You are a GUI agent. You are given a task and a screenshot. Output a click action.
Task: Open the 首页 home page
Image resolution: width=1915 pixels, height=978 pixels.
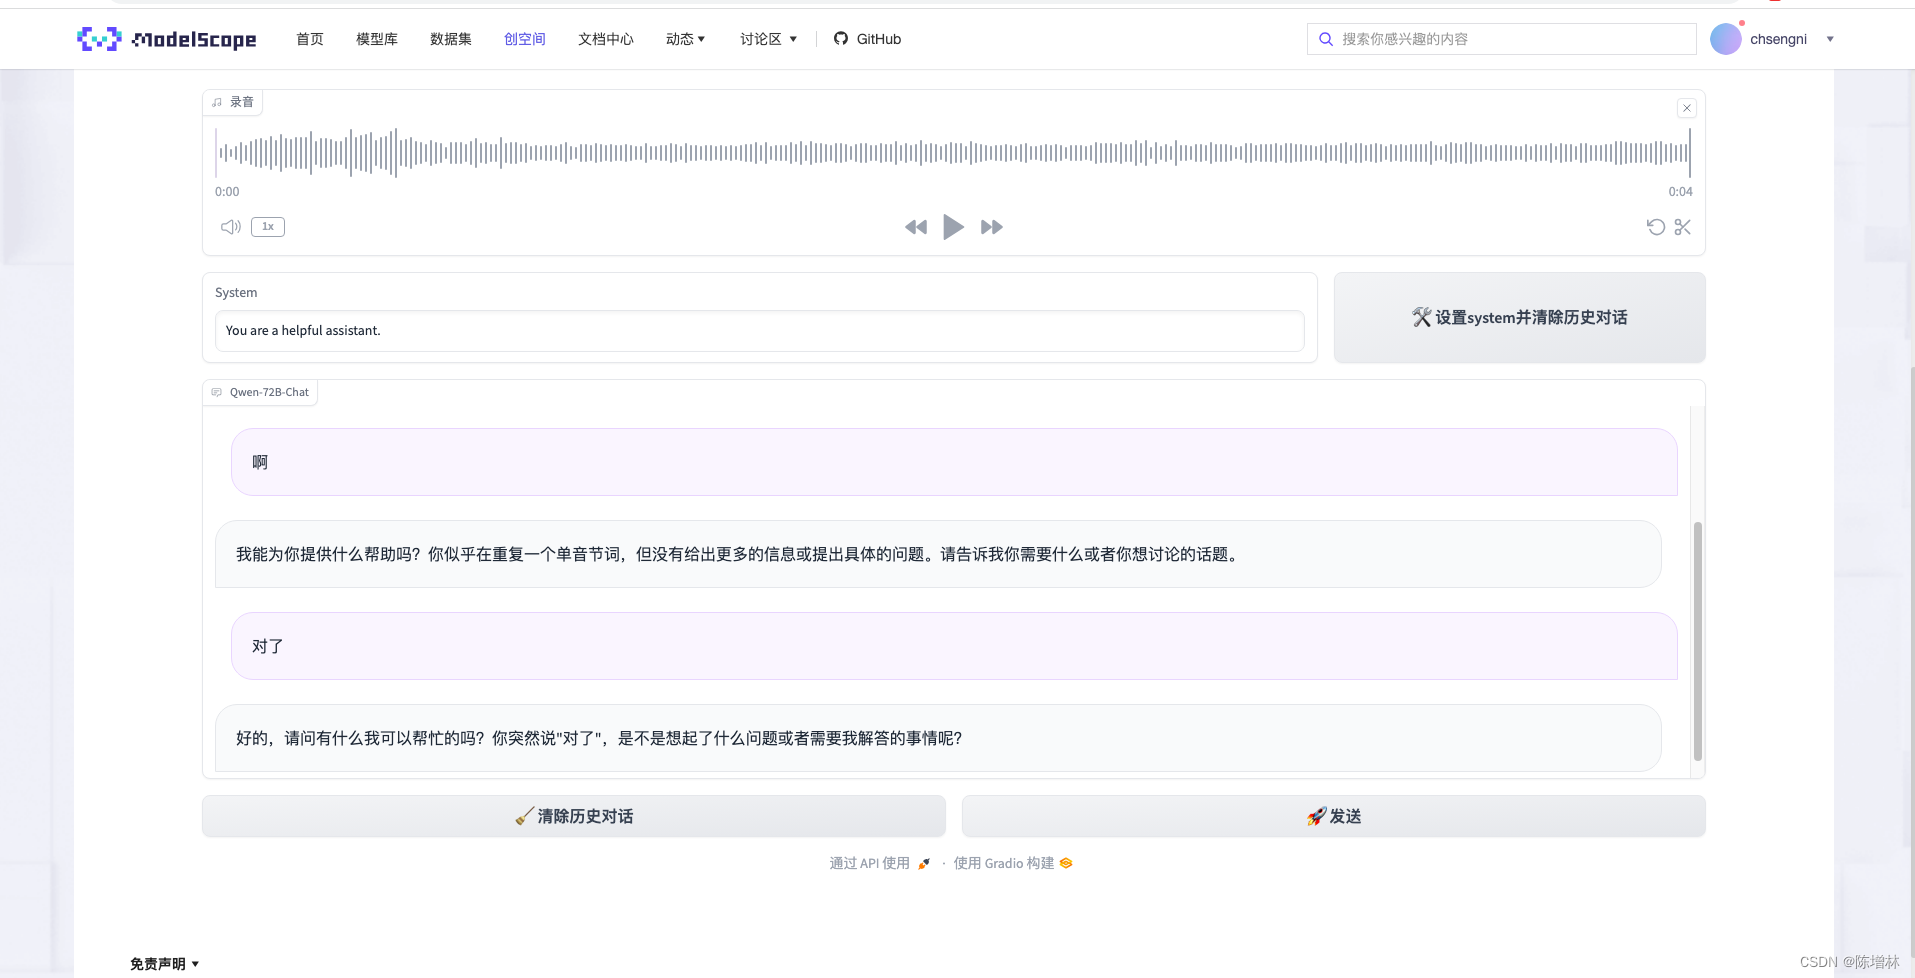tap(310, 39)
